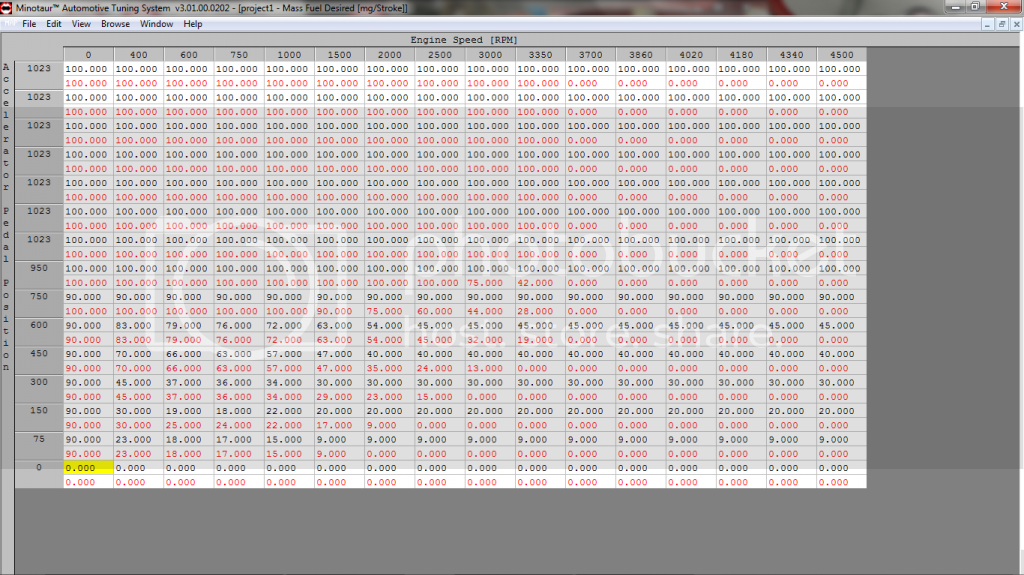Select the 4340 RPM column header

click(792, 55)
